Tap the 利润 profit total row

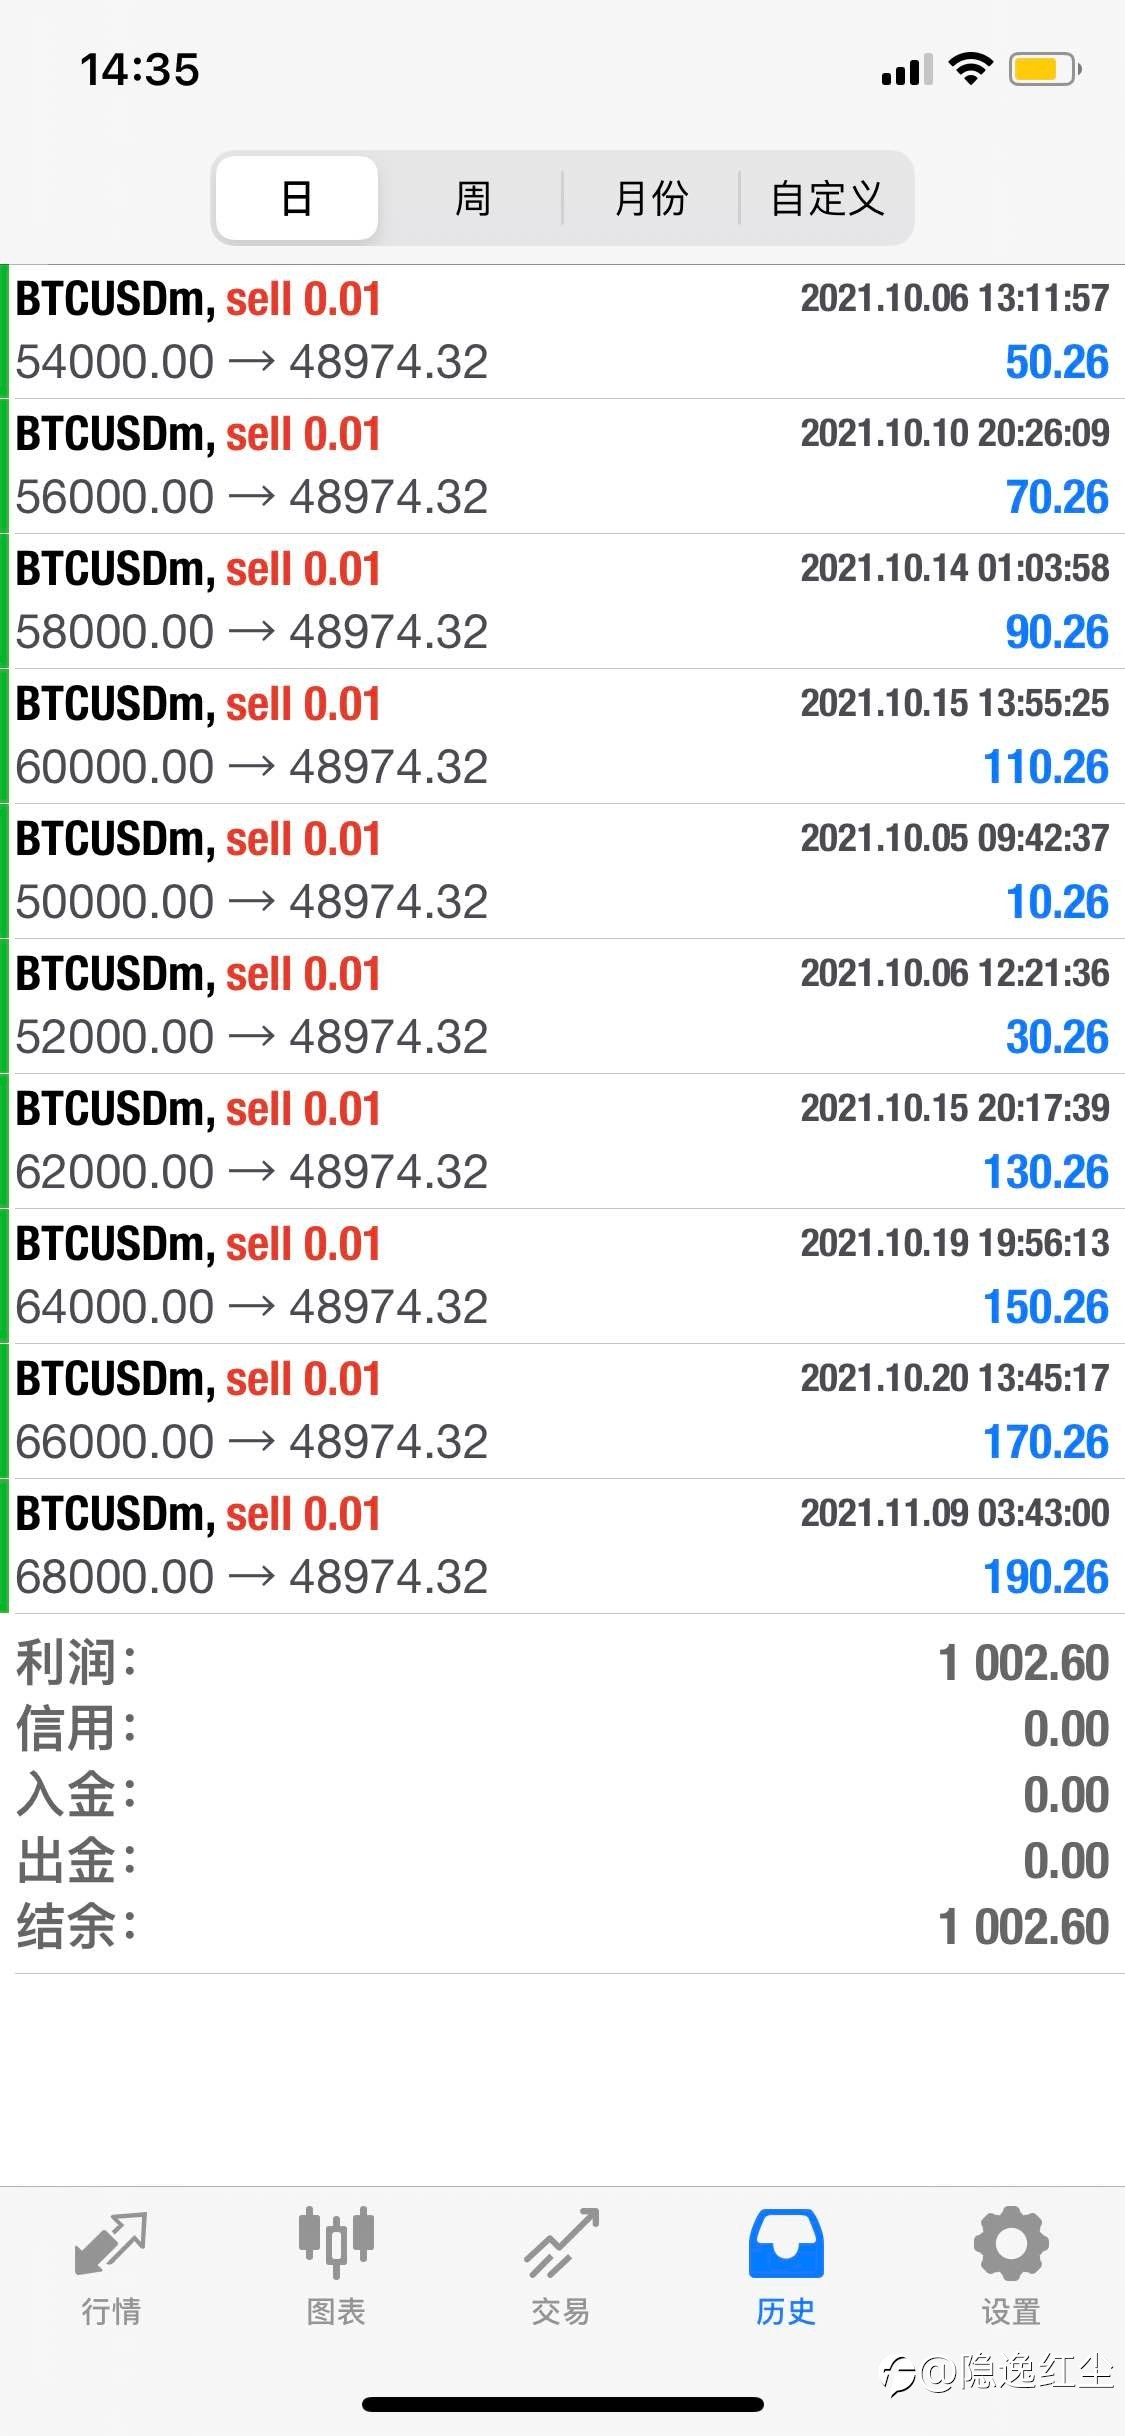tap(562, 1663)
